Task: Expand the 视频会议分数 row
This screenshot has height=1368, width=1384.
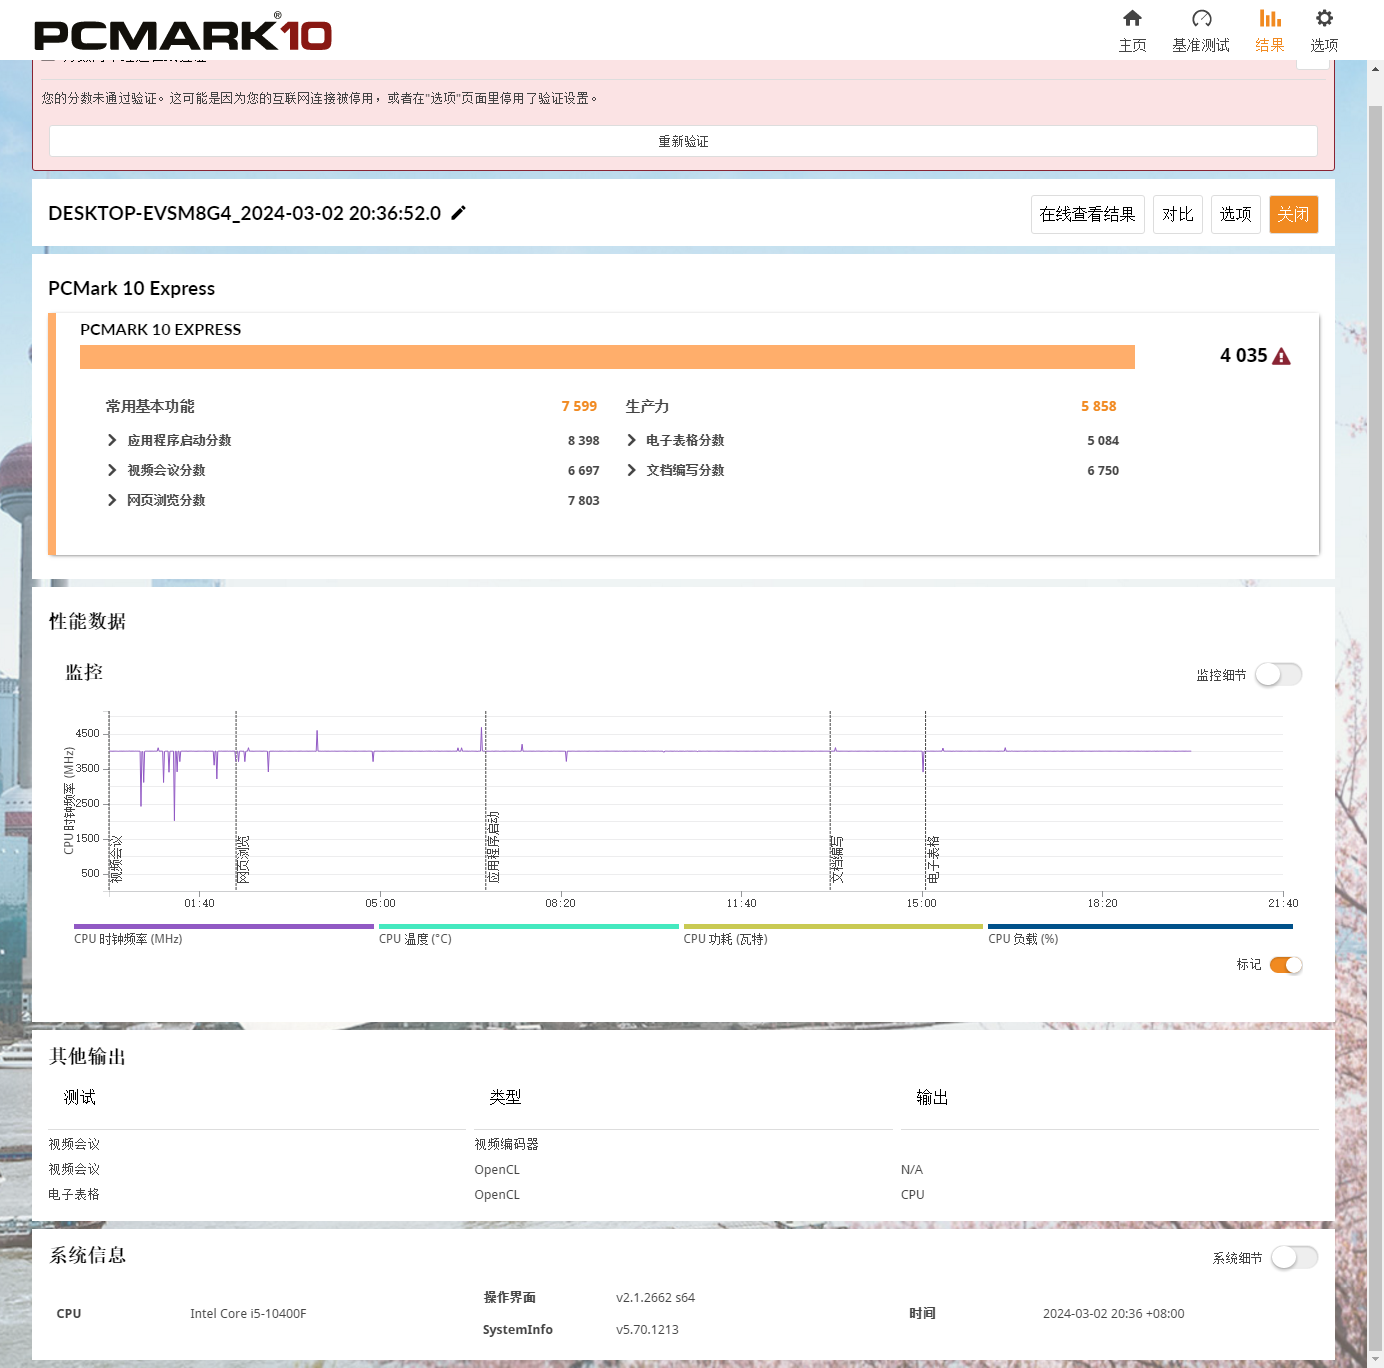Action: point(112,470)
